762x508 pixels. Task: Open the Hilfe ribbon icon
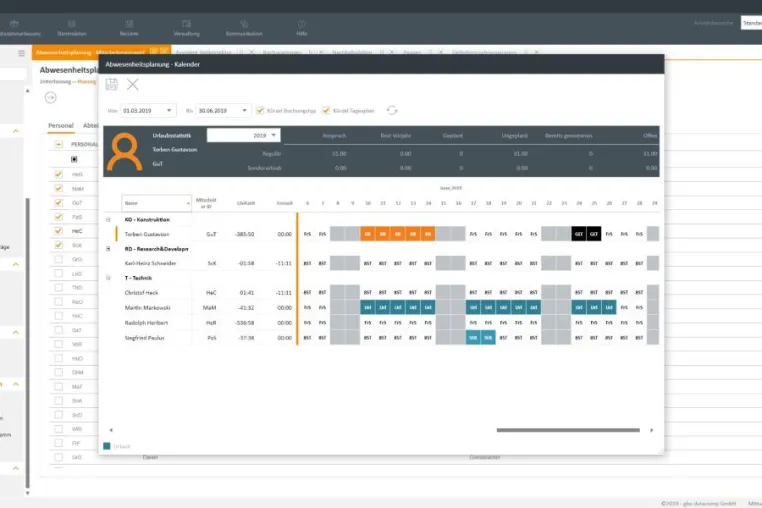click(x=302, y=28)
